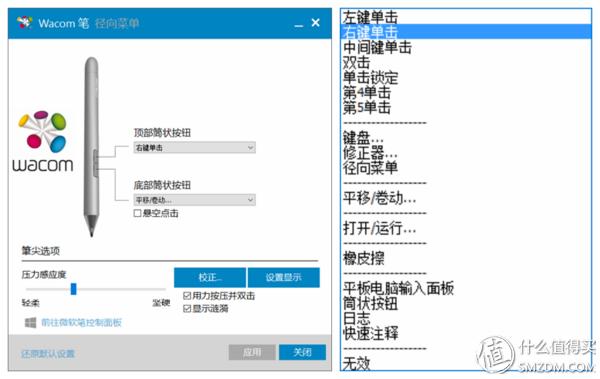Select 左键单击 from the list
This screenshot has width=600, height=379.
[370, 18]
